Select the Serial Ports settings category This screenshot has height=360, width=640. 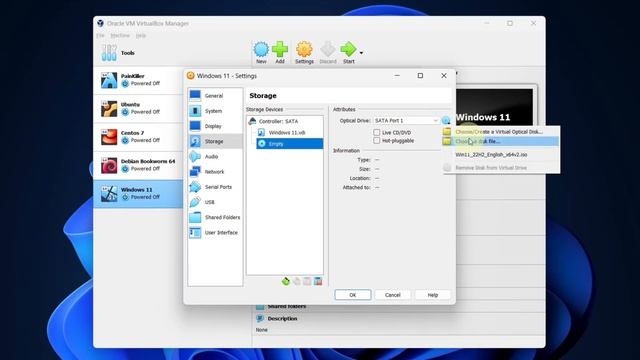pos(215,187)
